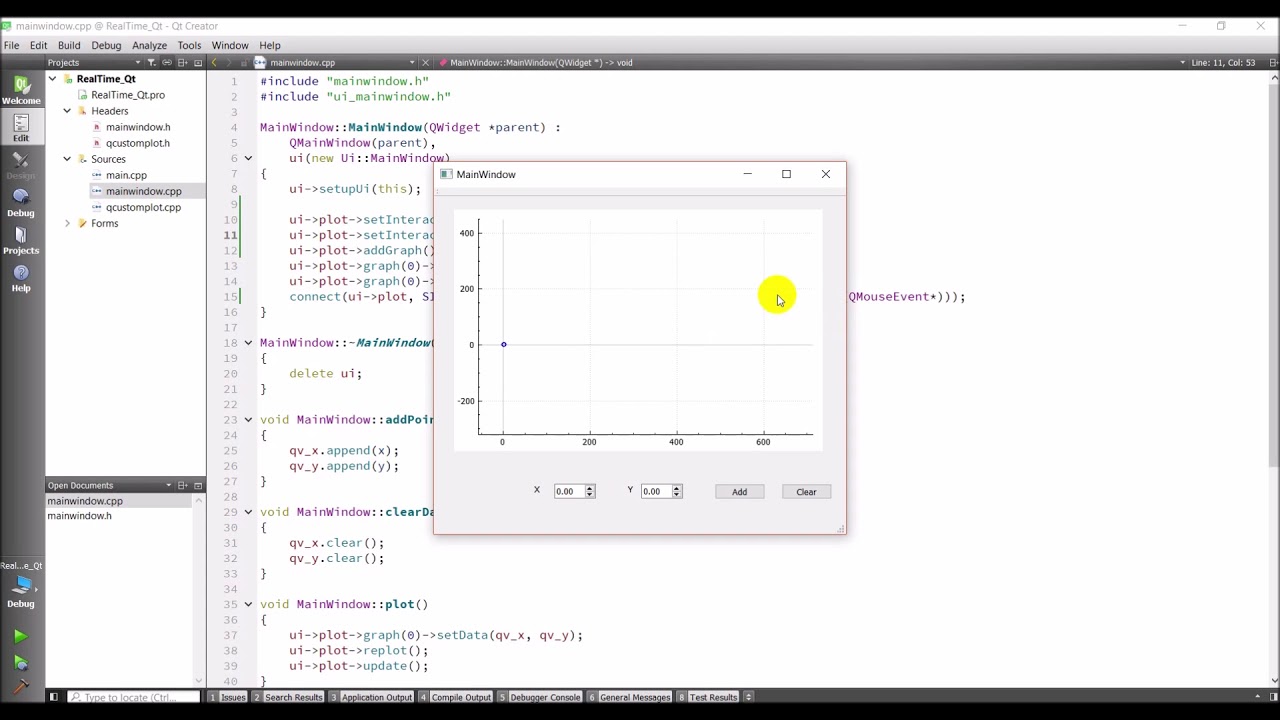Click the Type to locate search field

click(x=133, y=697)
